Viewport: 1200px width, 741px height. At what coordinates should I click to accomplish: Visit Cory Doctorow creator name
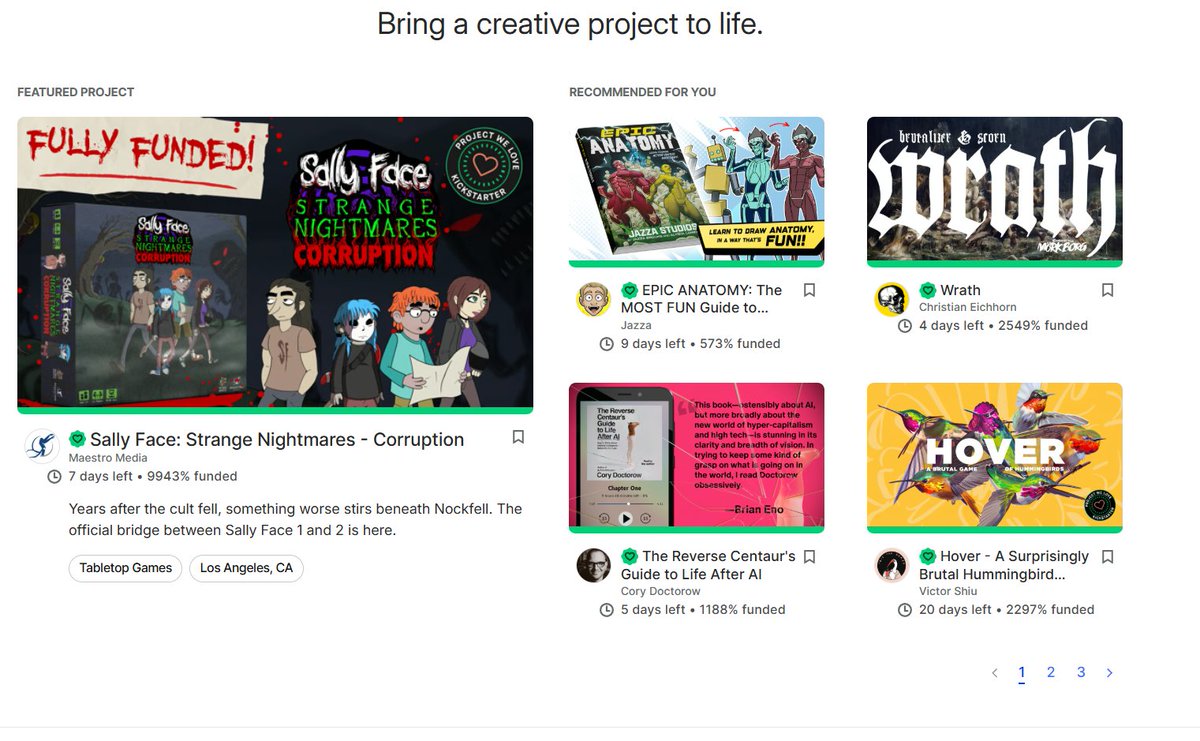(660, 591)
